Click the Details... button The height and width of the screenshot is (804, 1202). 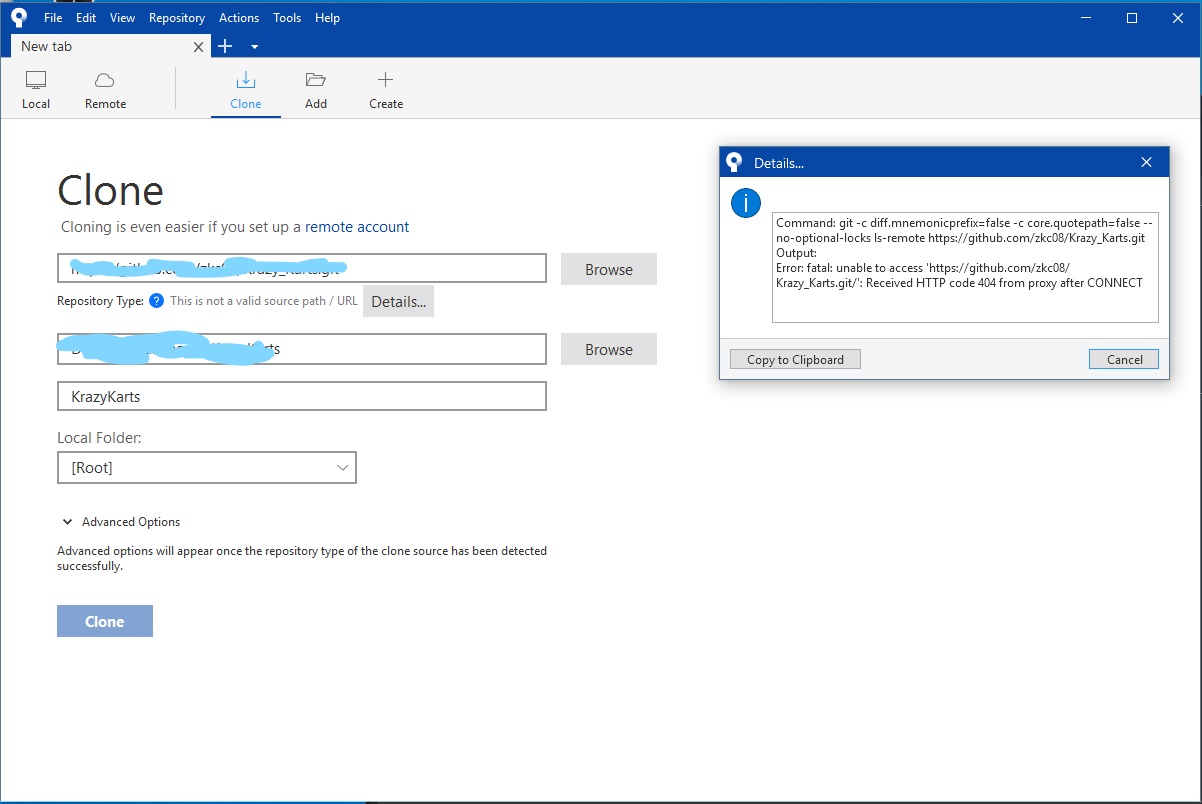[x=398, y=301]
